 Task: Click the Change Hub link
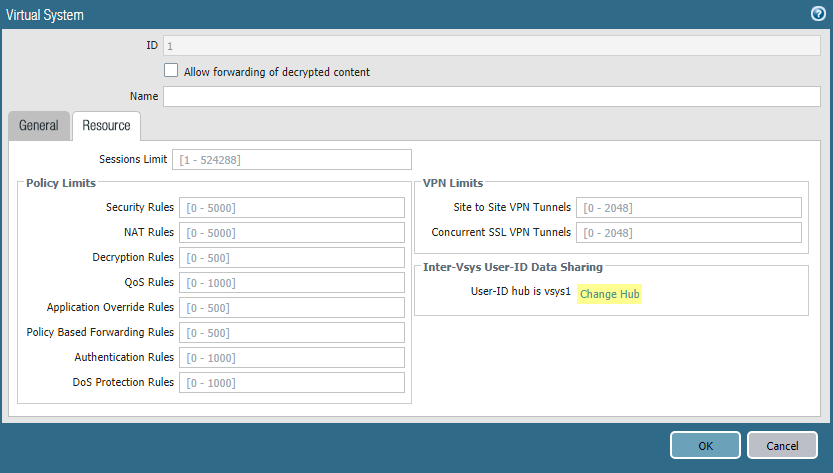[609, 294]
